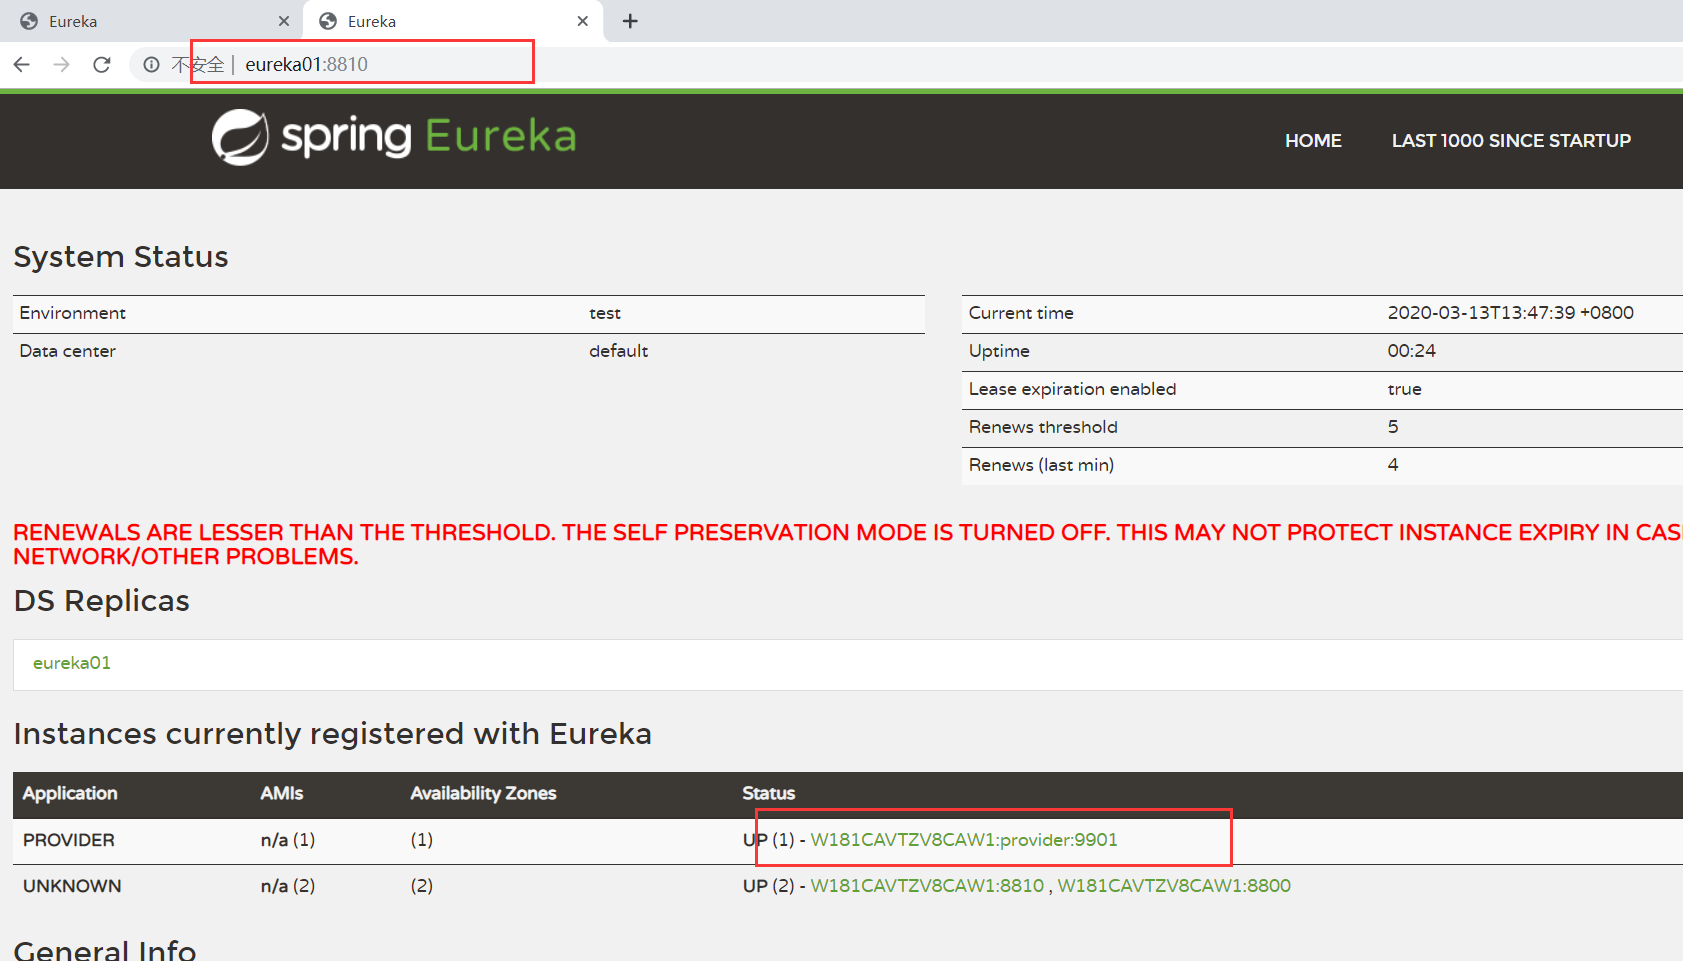
Task: Click the spring Eureka brand text
Action: coord(429,137)
